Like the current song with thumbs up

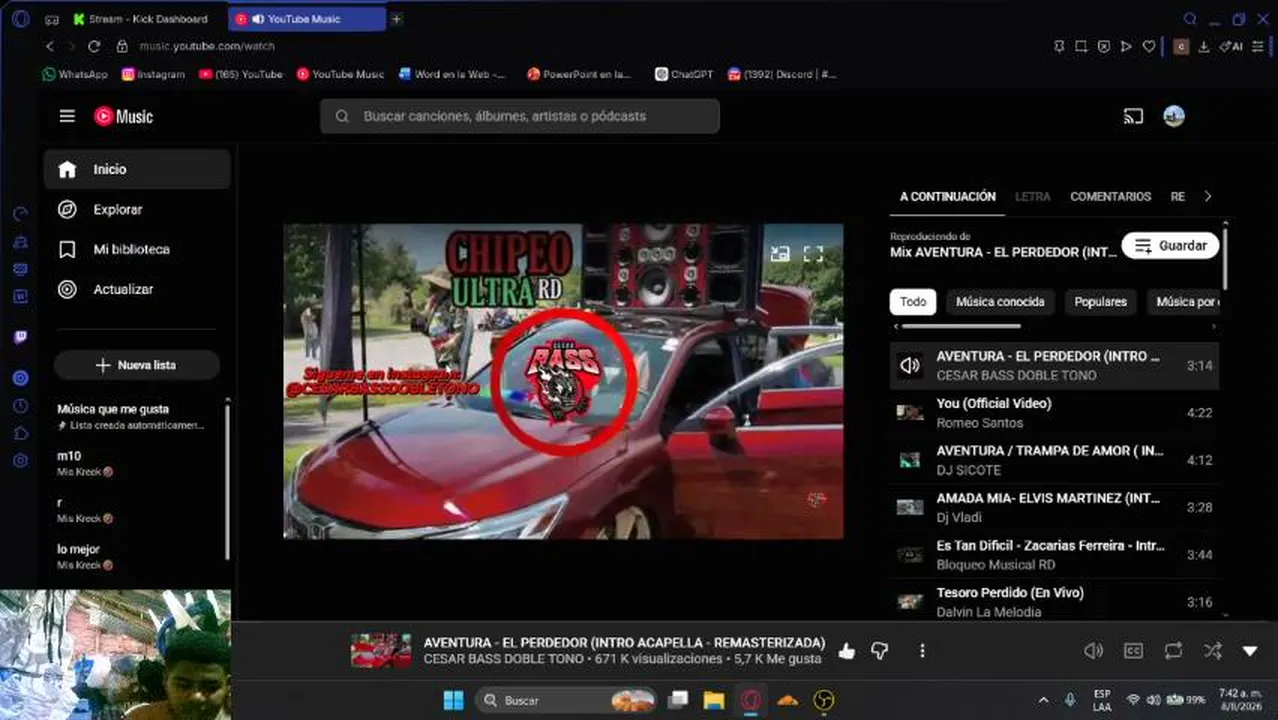(x=847, y=651)
